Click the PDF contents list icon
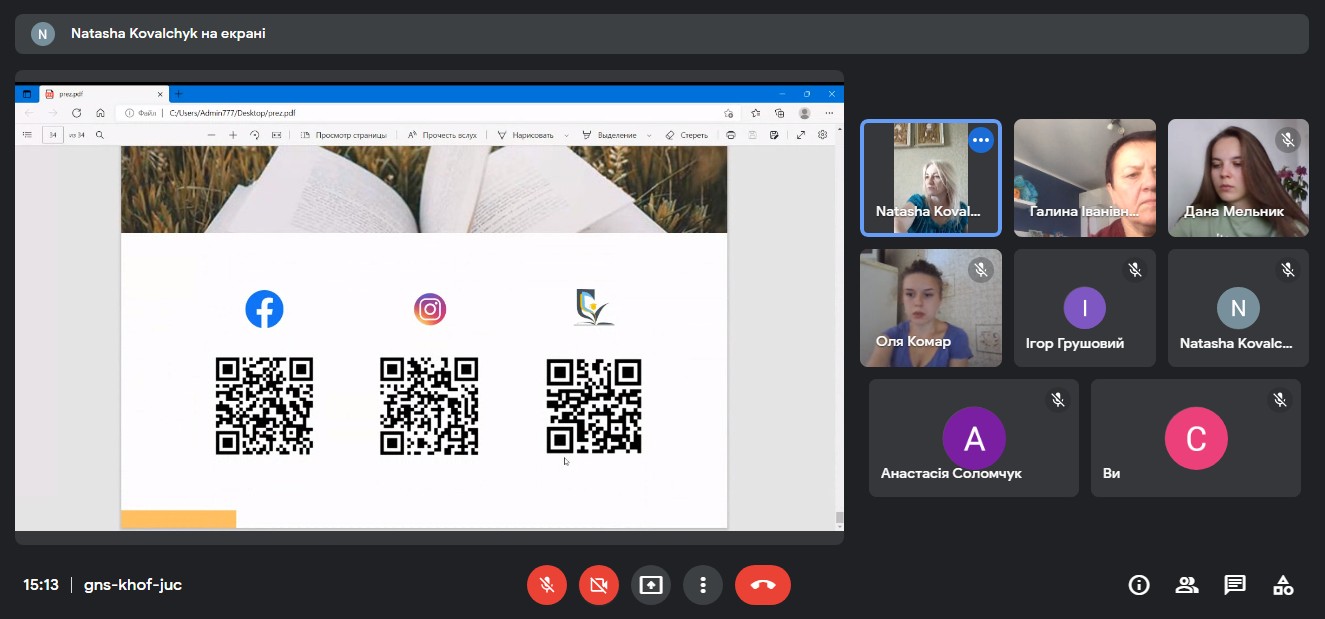 pyautogui.click(x=27, y=134)
